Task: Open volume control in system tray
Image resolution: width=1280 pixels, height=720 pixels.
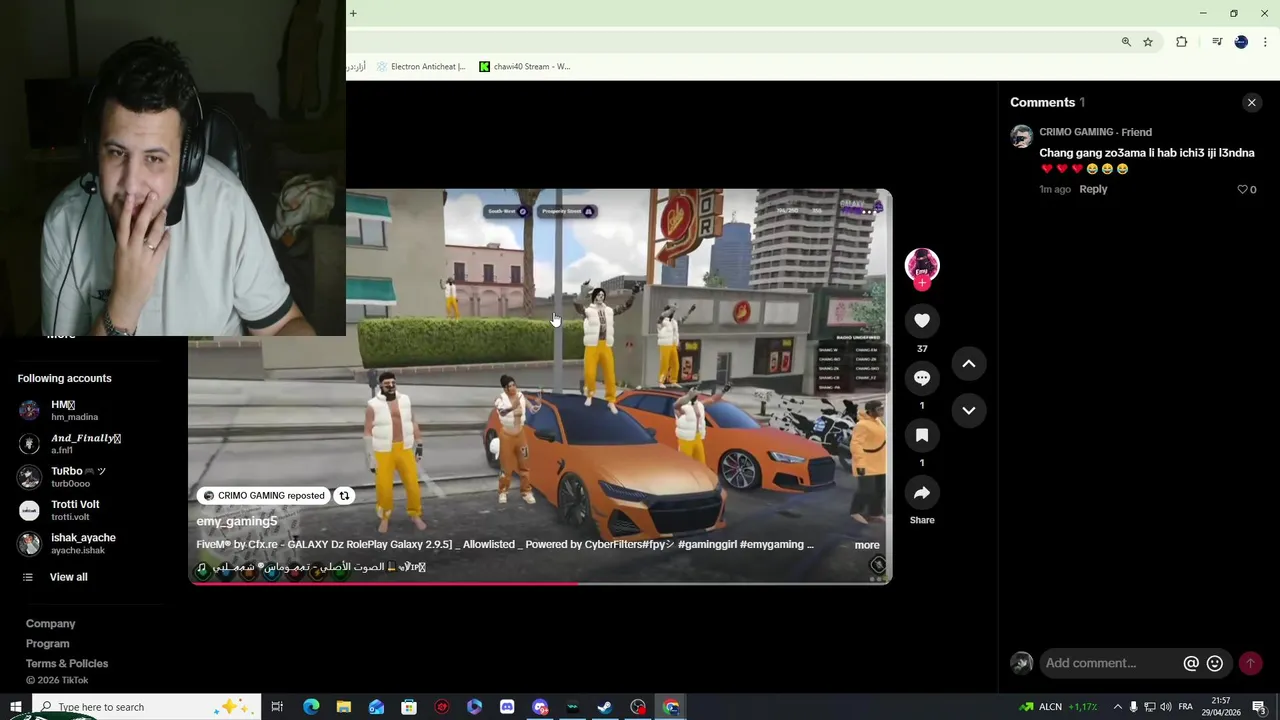Action: (1166, 707)
